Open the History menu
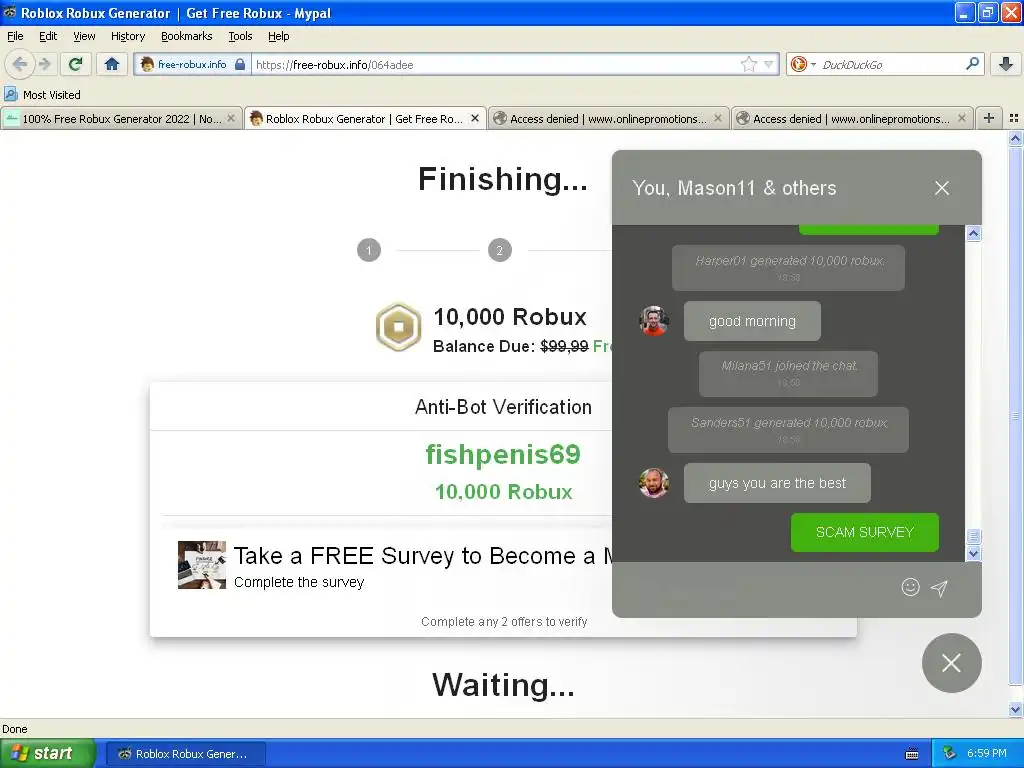The height and width of the screenshot is (768, 1024). tap(127, 36)
